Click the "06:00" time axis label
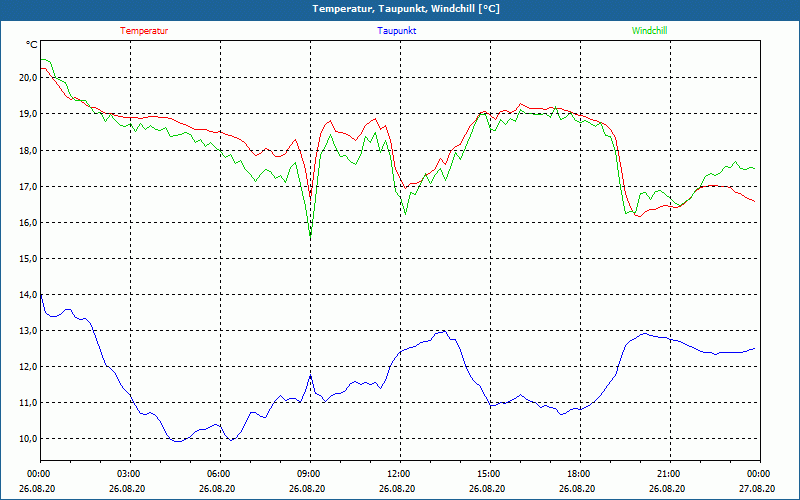This screenshot has width=800, height=500. 217,474
